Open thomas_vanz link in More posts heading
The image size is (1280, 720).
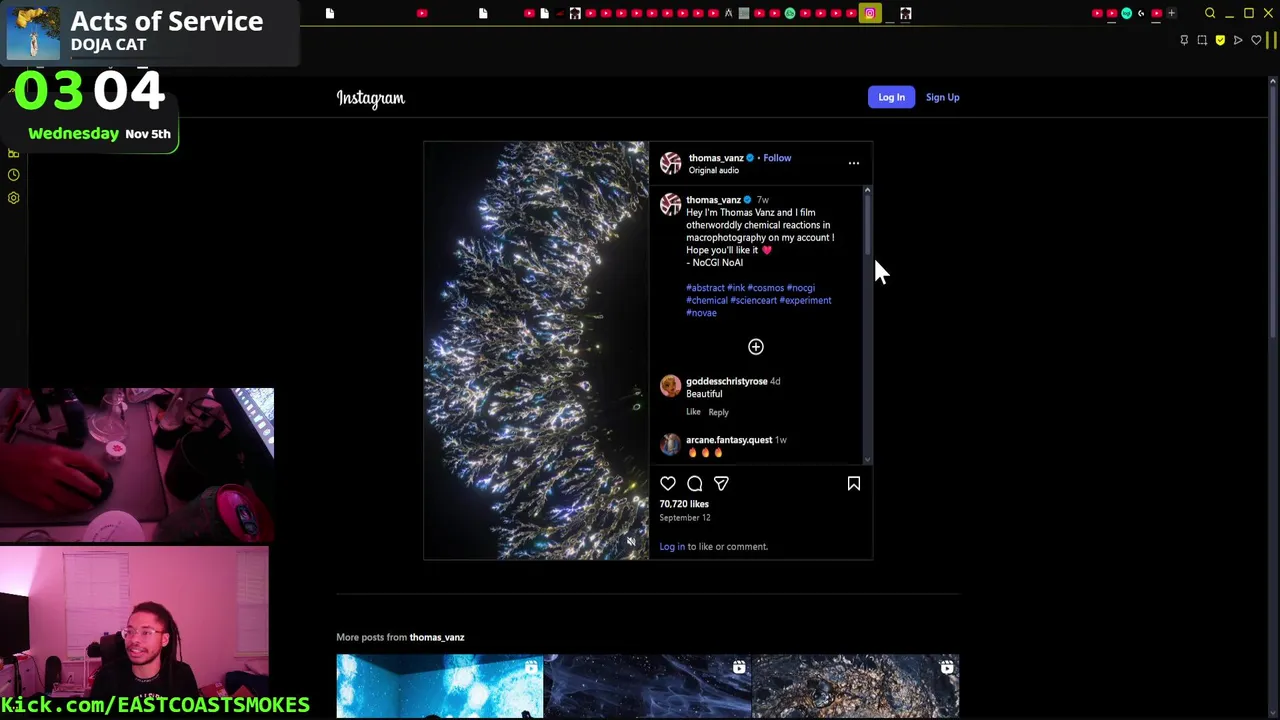437,638
